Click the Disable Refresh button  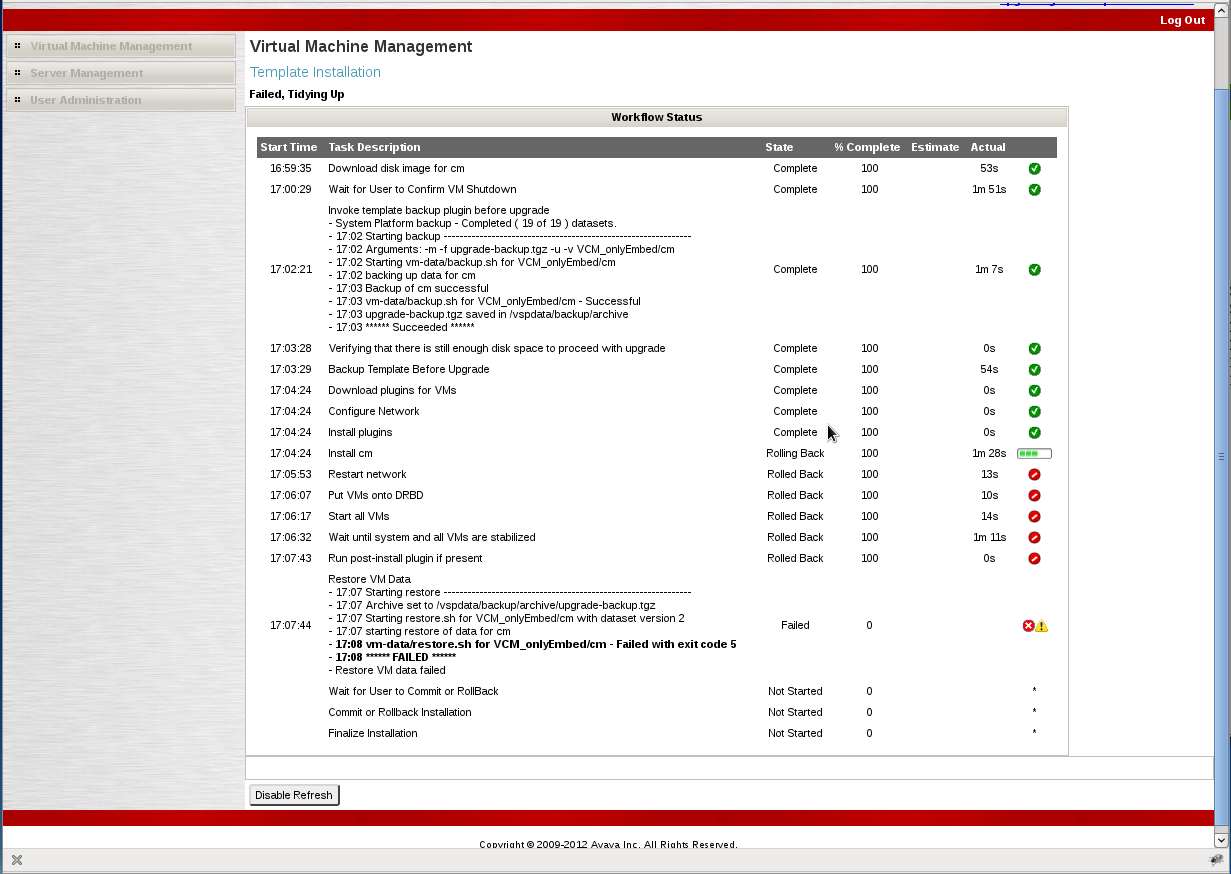point(294,795)
